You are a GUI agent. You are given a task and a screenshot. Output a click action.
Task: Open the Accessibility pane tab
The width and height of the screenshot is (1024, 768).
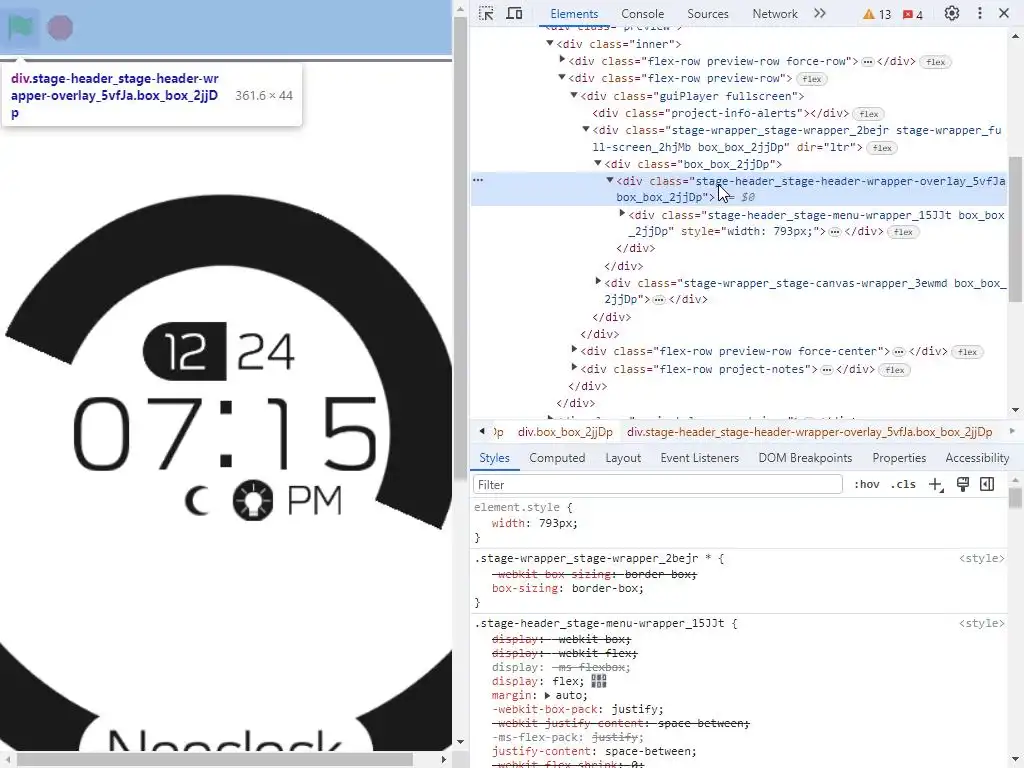coord(977,458)
